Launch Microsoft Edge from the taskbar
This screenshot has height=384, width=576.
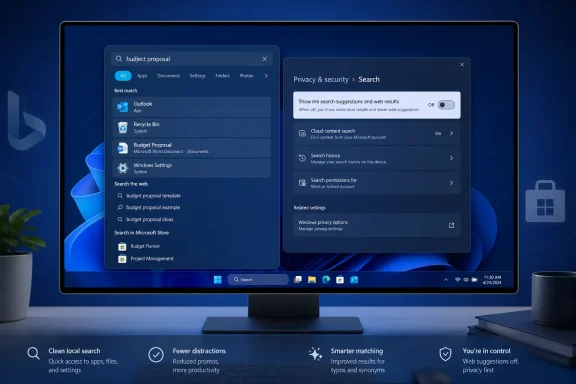click(x=326, y=280)
